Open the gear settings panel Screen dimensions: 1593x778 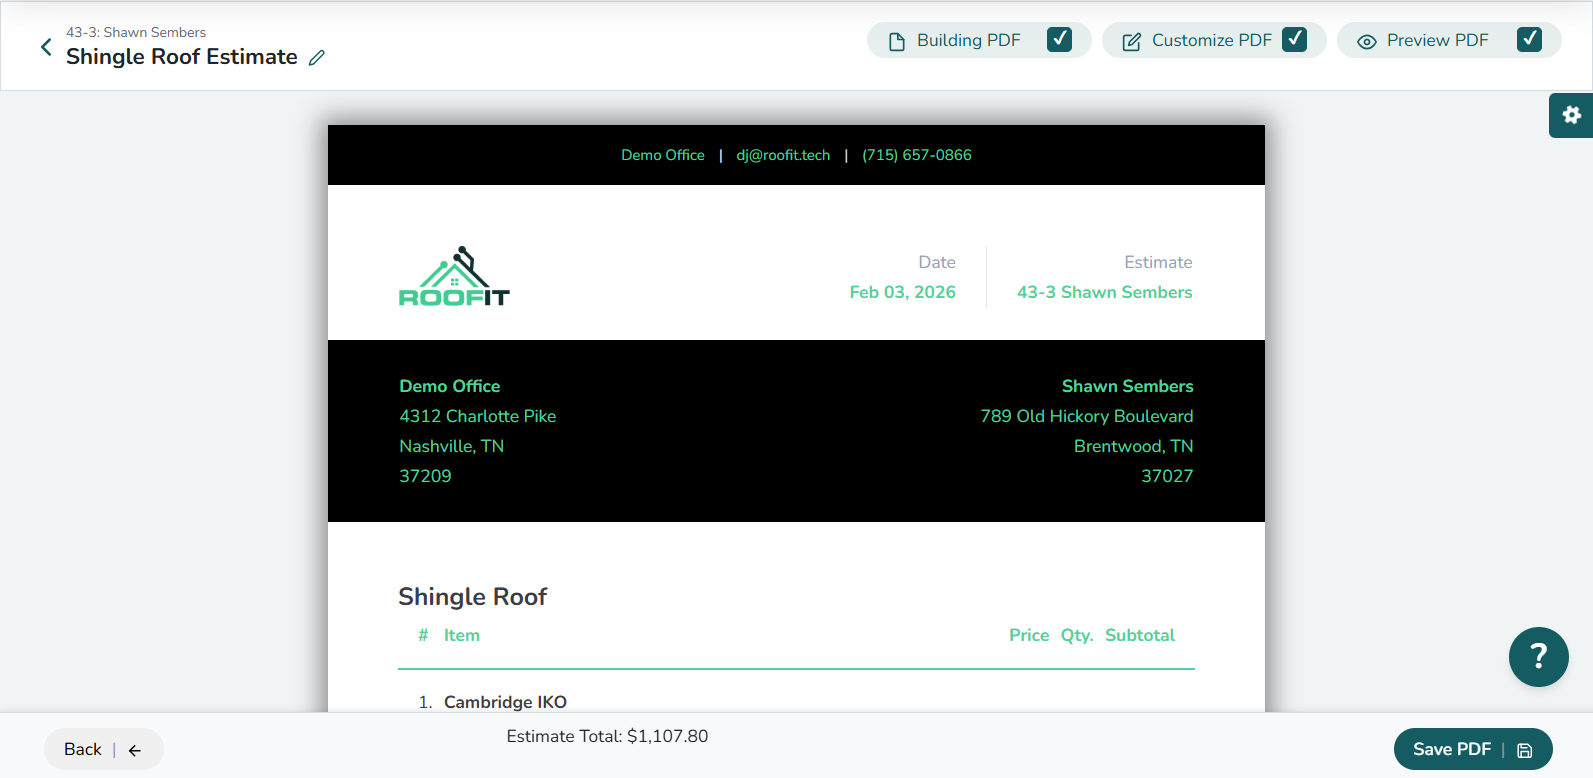tap(1571, 115)
